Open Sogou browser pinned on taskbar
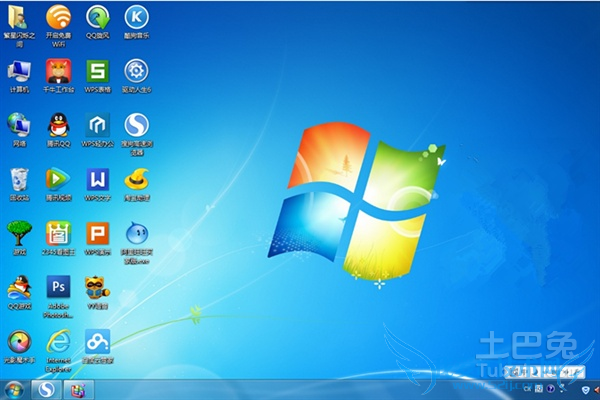The height and width of the screenshot is (400, 600). [44, 388]
